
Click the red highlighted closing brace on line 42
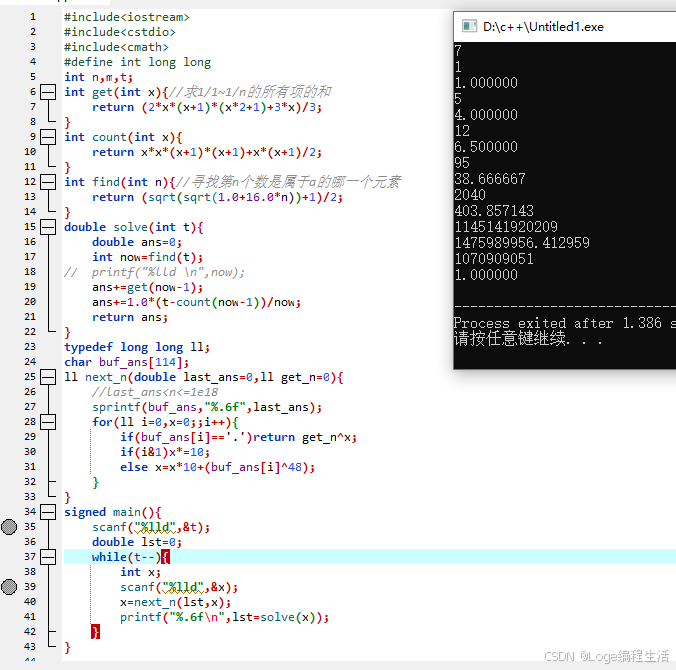(95, 632)
